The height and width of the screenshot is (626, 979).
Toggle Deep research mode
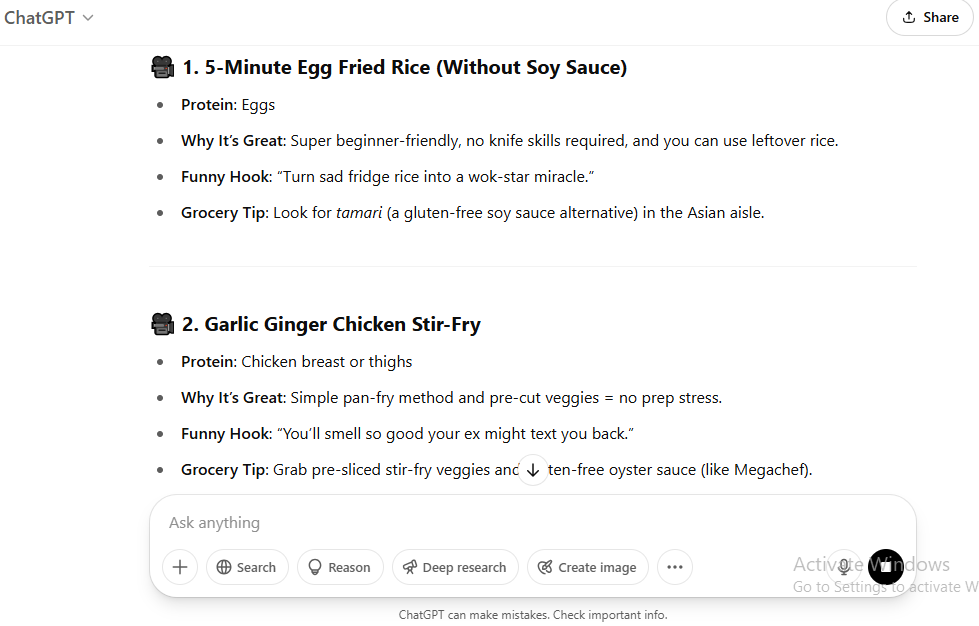click(455, 567)
